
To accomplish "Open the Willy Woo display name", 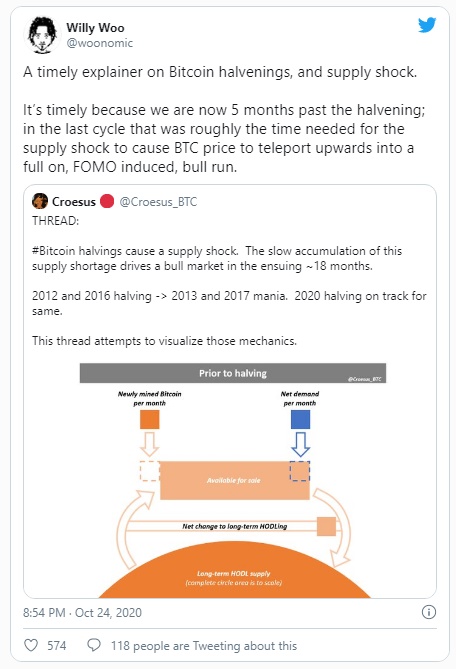I will [x=95, y=28].
